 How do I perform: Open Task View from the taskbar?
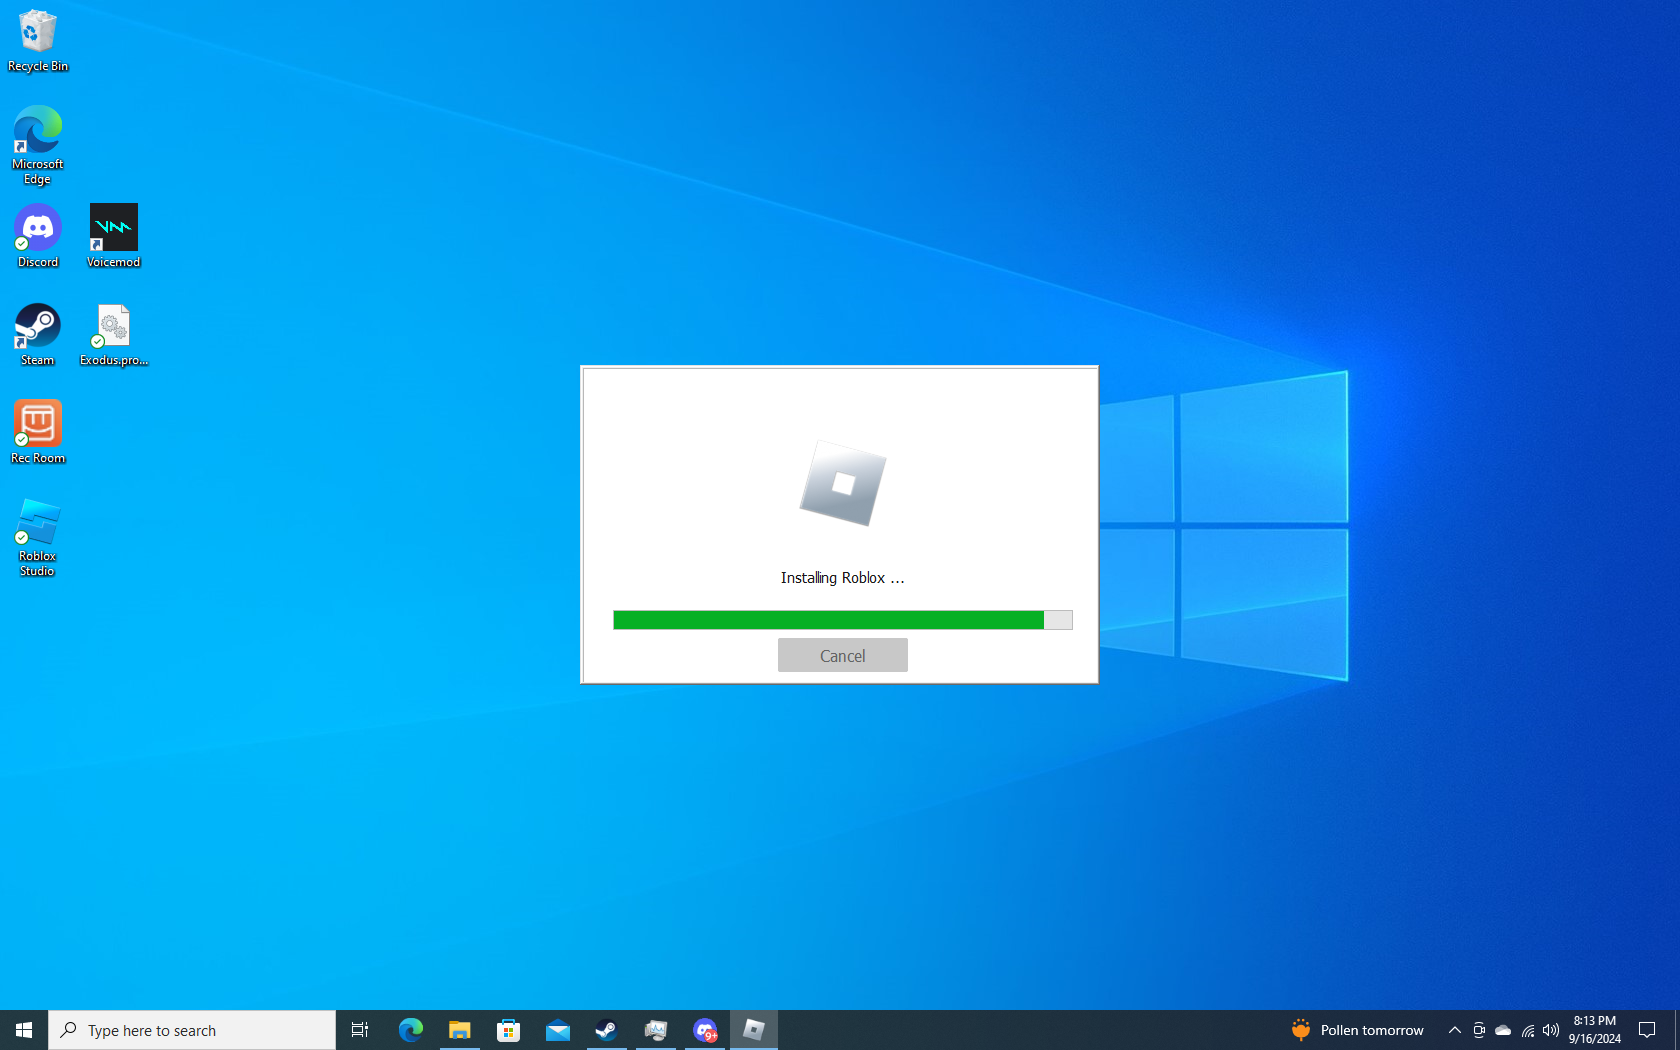[360, 1030]
